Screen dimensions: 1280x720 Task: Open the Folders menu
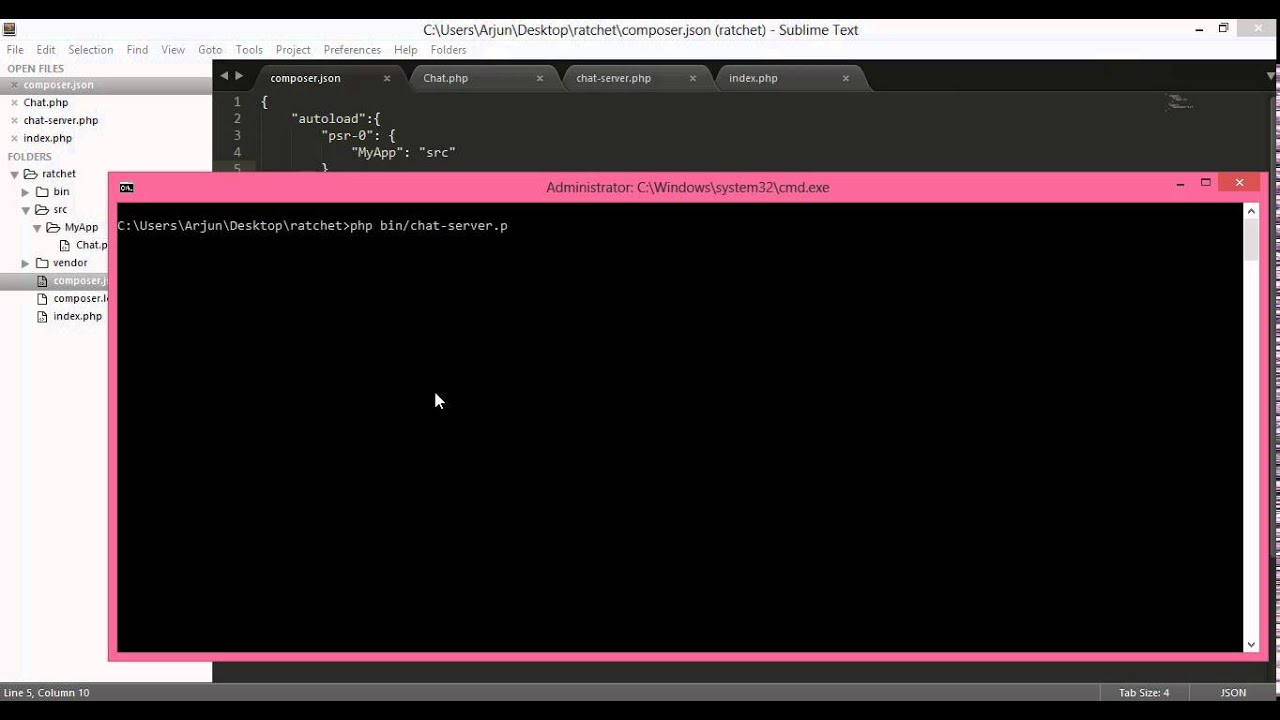point(448,50)
